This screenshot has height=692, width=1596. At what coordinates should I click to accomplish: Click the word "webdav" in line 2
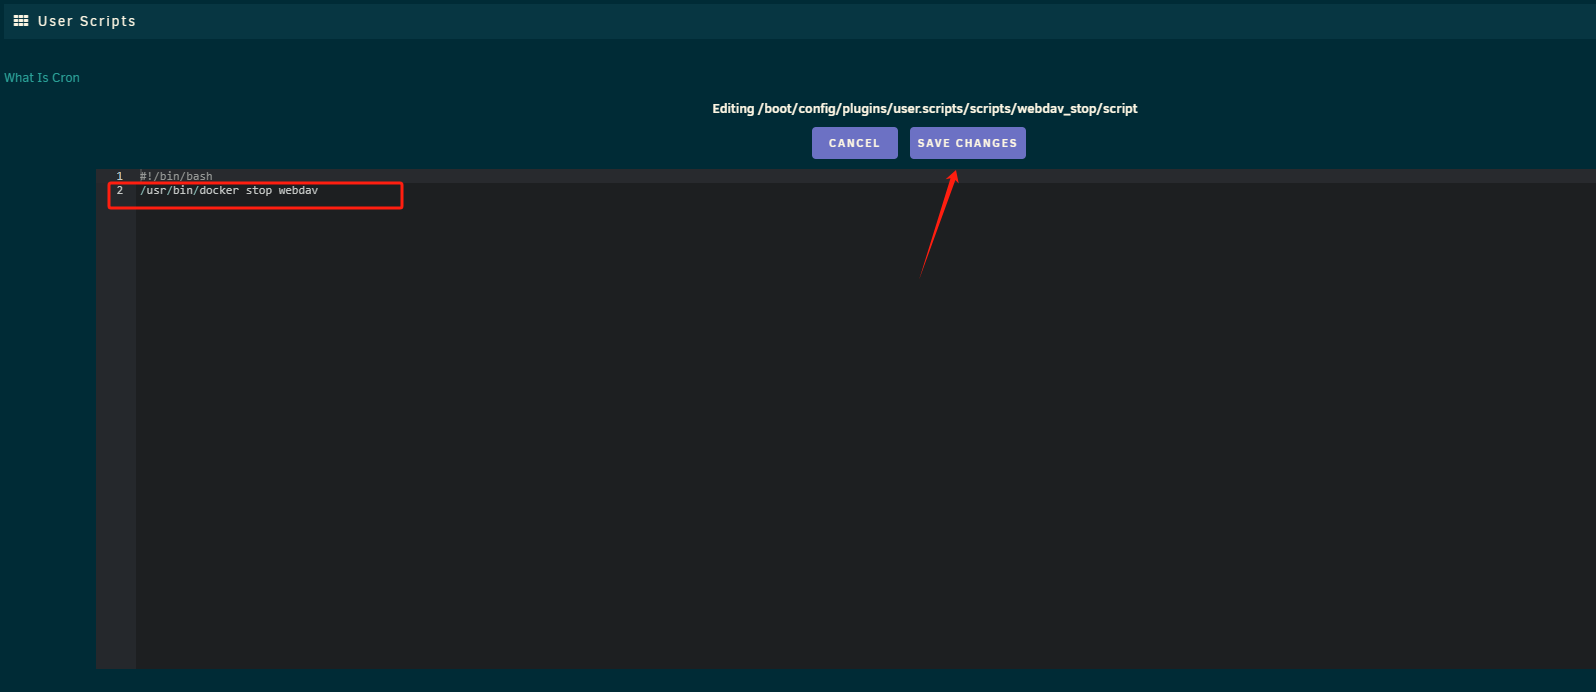(298, 190)
